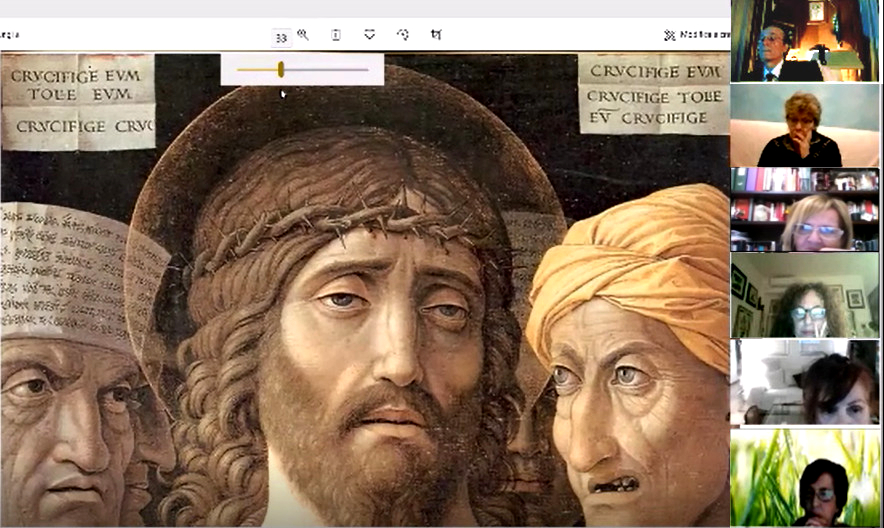
Task: Click the rotate image icon in toolbar
Action: point(403,35)
